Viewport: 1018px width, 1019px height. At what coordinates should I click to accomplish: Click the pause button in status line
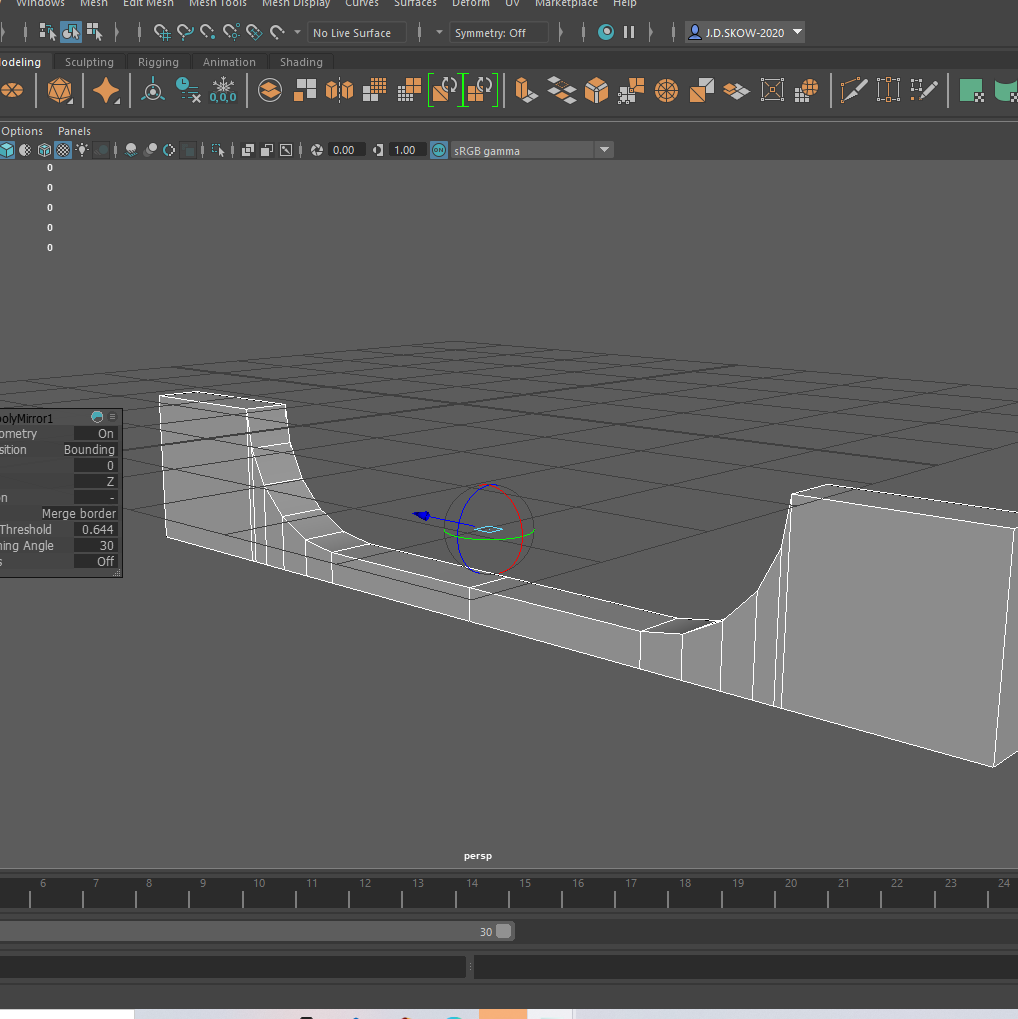coord(629,32)
